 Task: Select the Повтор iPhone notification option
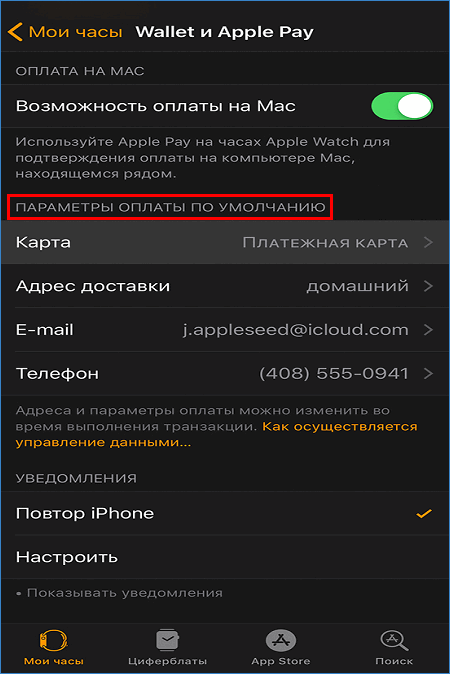[x=225, y=513]
